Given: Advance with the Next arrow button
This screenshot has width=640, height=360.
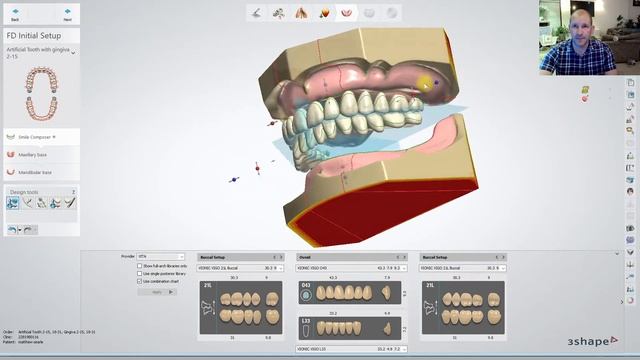Looking at the screenshot, I should pos(67,14).
